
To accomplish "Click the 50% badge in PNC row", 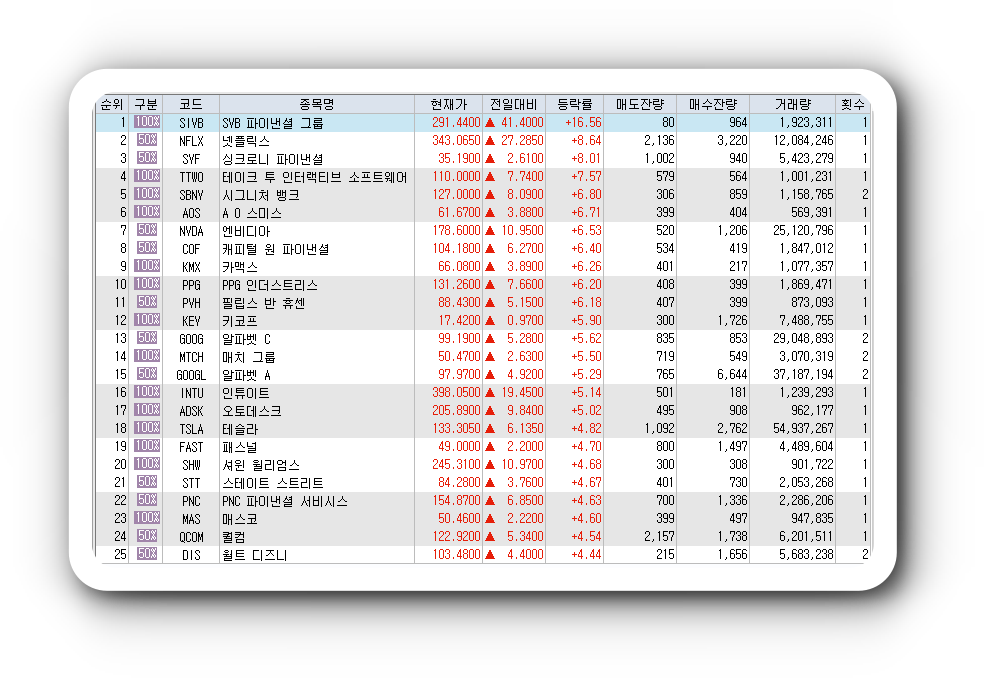I will click(x=147, y=500).
